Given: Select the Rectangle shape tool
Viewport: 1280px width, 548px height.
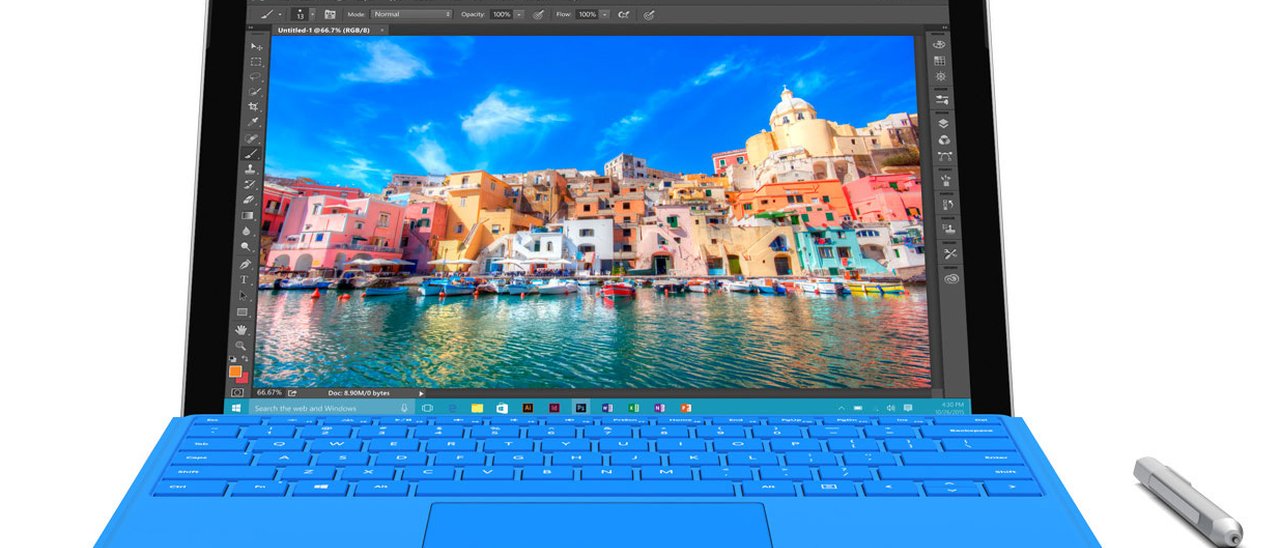Looking at the screenshot, I should 242,312.
